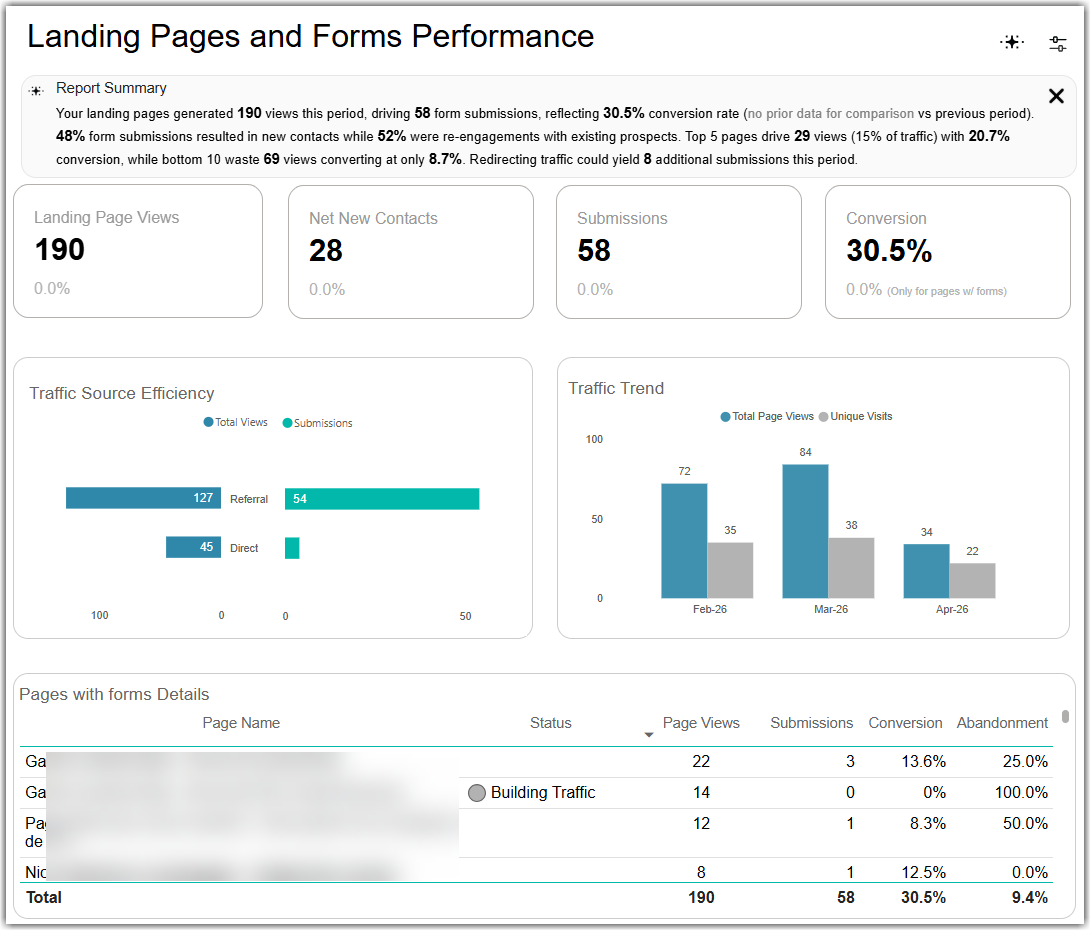The width and height of the screenshot is (1091, 931).
Task: Open the filter settings sliders icon
Action: 1058,43
